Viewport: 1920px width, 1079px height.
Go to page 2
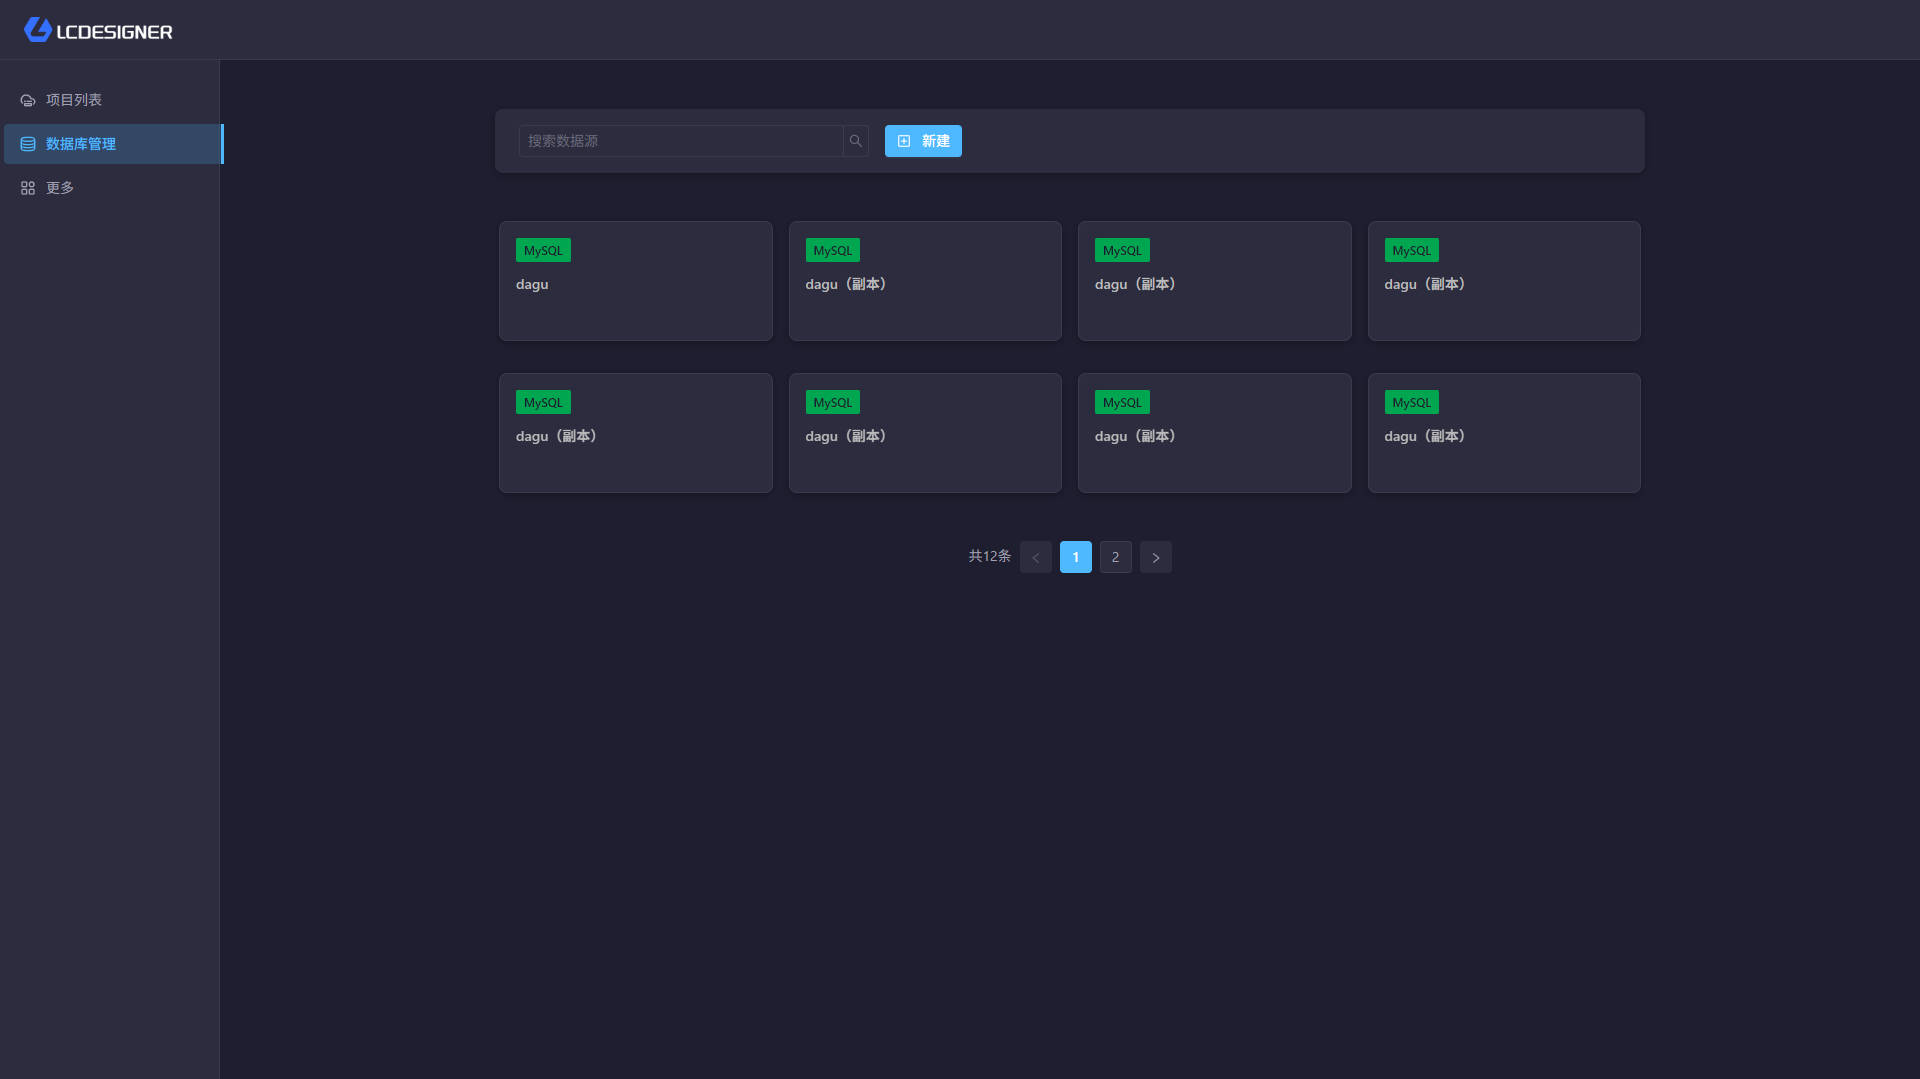(x=1115, y=557)
